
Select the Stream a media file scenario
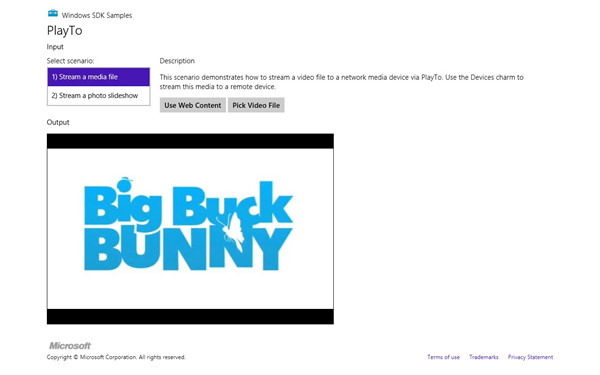[x=98, y=77]
